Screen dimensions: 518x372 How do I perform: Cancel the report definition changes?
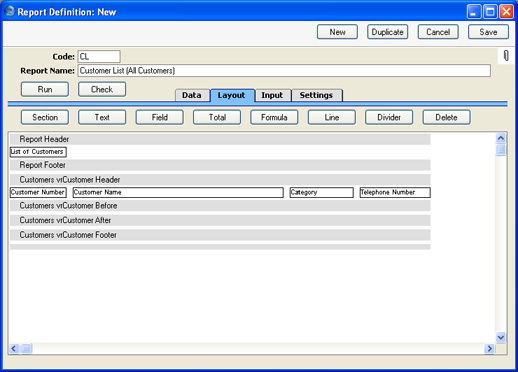[438, 32]
